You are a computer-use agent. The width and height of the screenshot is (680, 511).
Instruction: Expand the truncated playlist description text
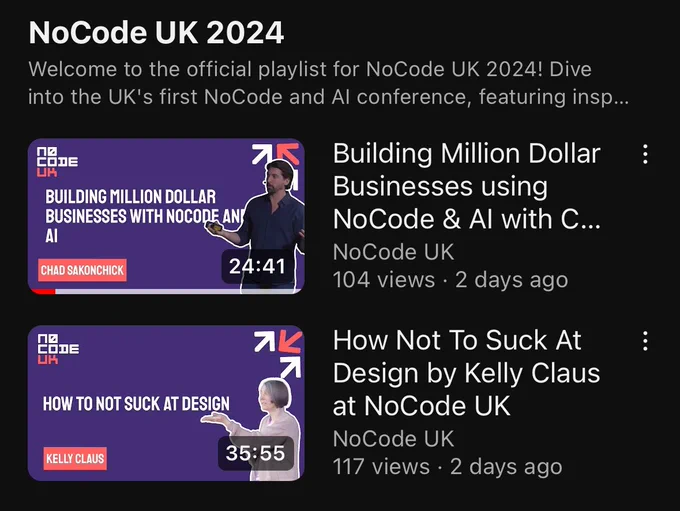[x=328, y=83]
